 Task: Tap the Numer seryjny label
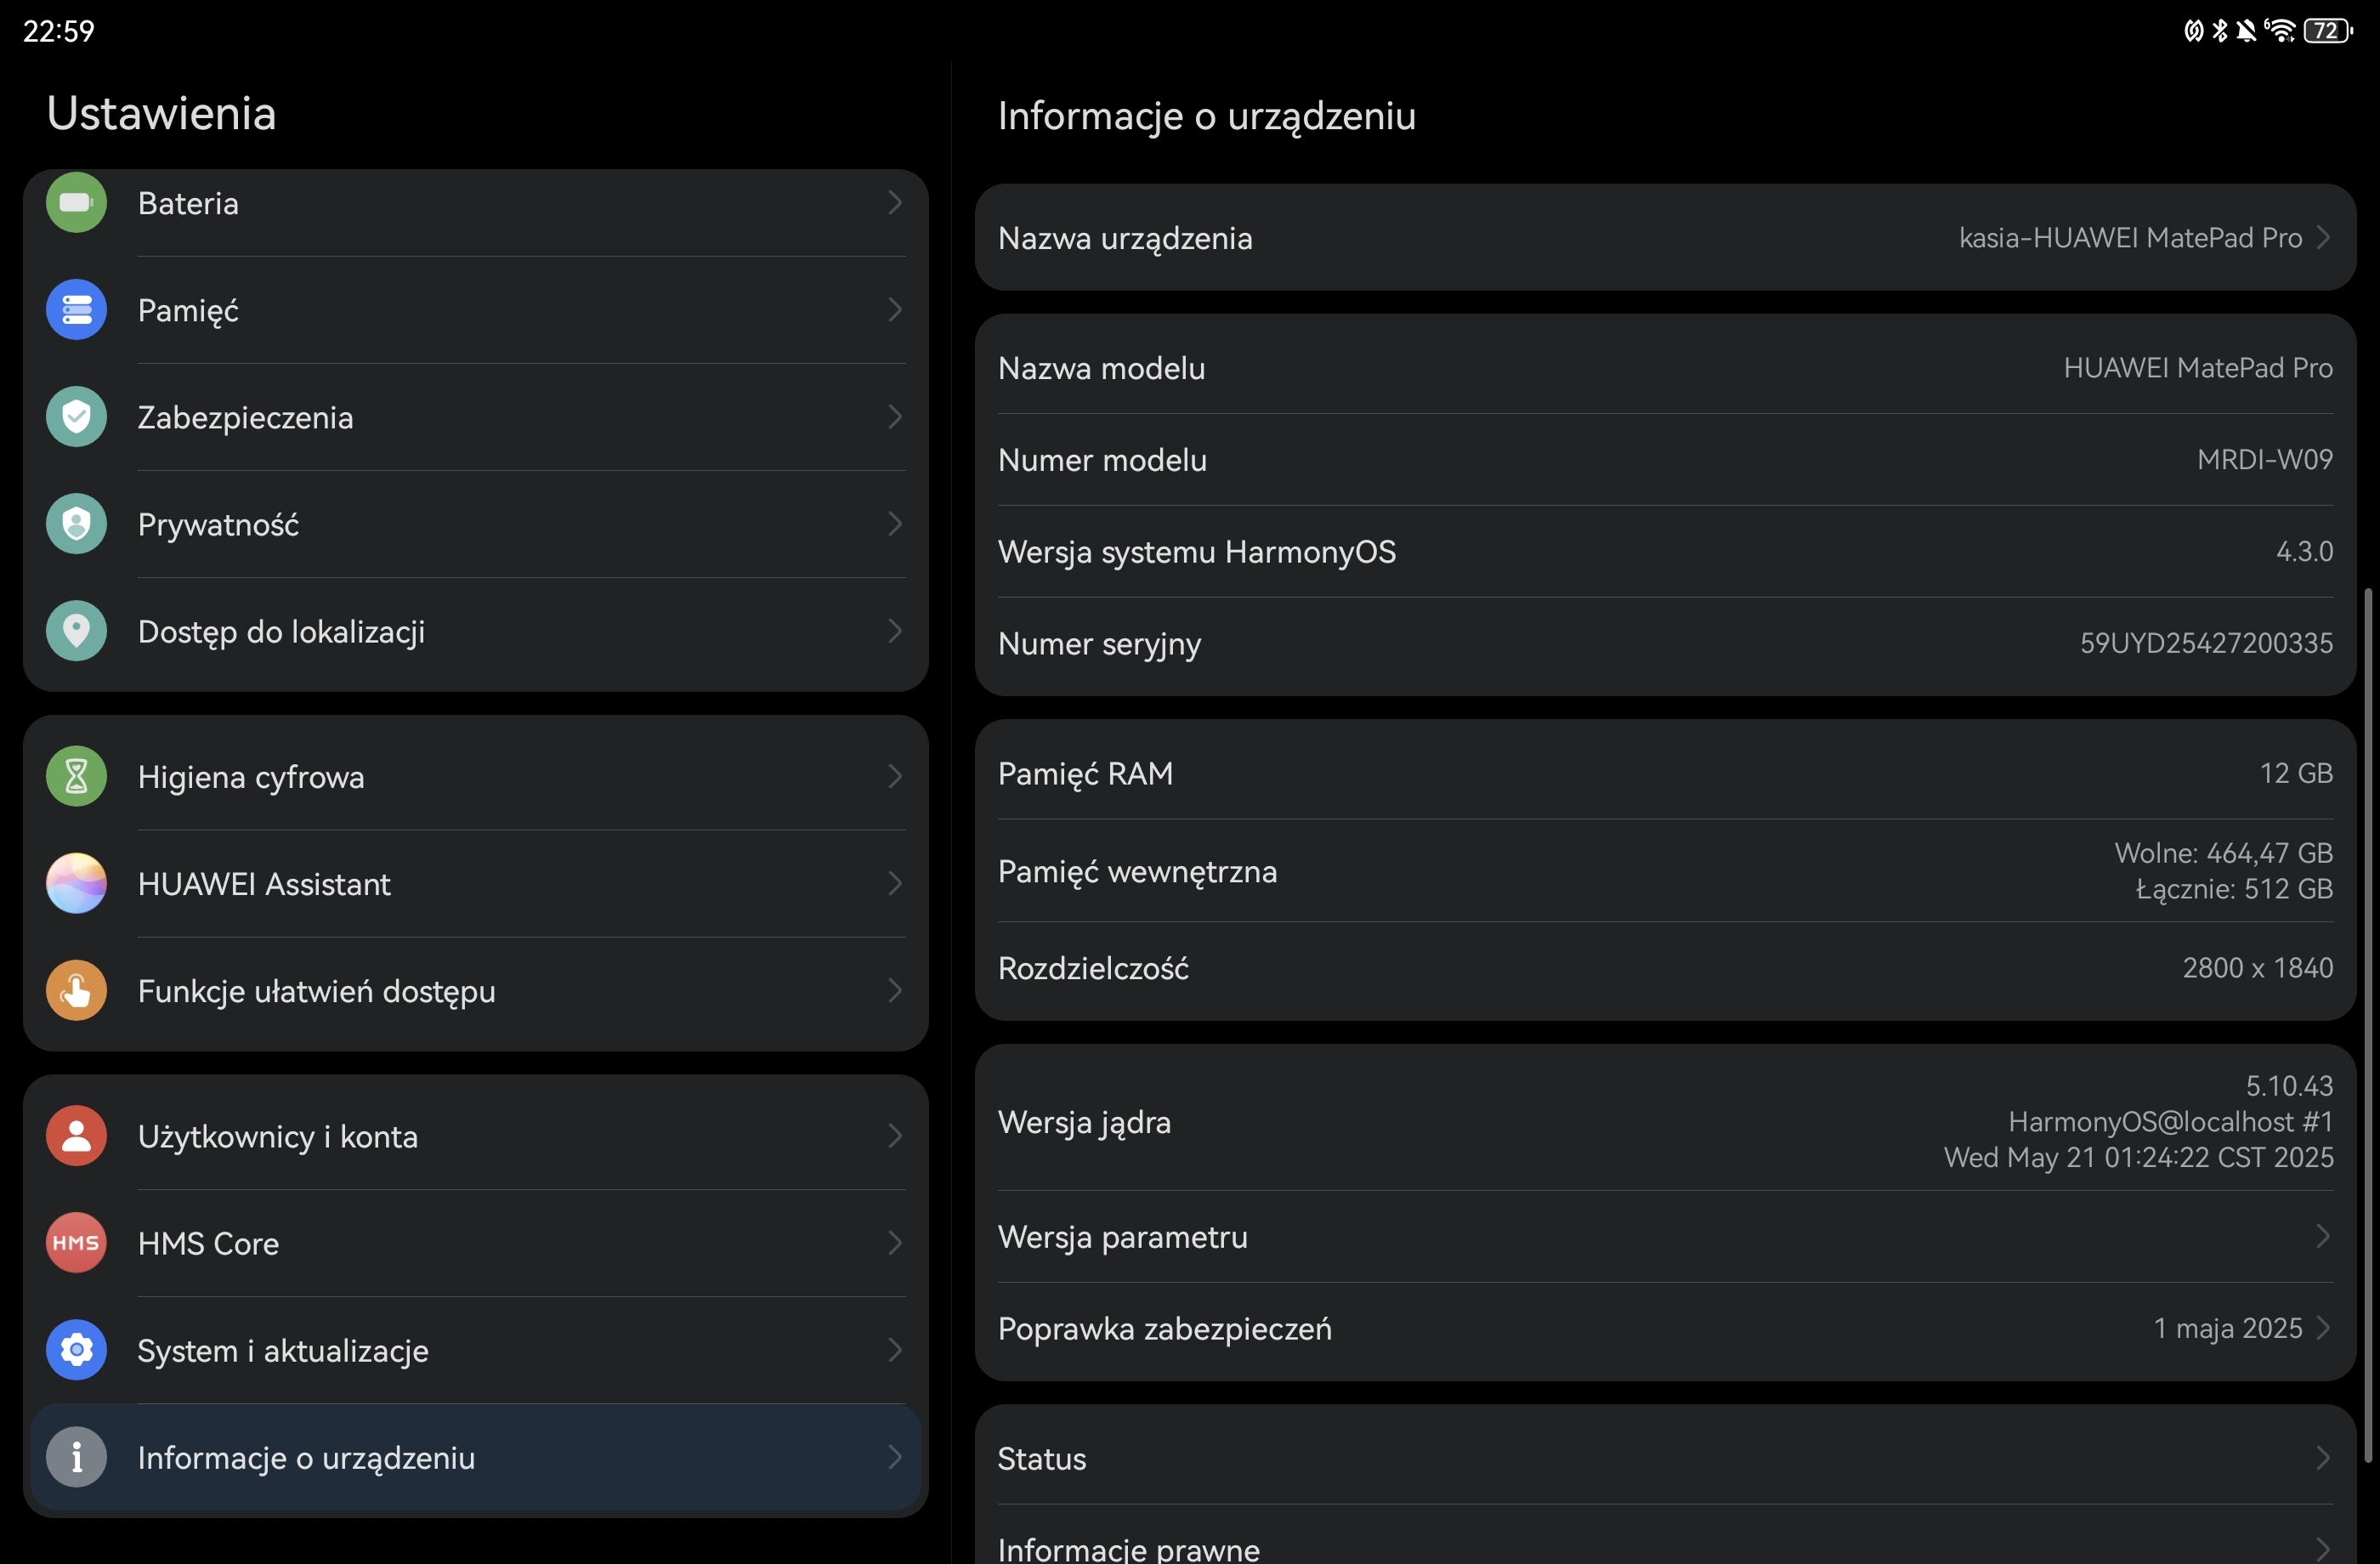pyautogui.click(x=1099, y=644)
